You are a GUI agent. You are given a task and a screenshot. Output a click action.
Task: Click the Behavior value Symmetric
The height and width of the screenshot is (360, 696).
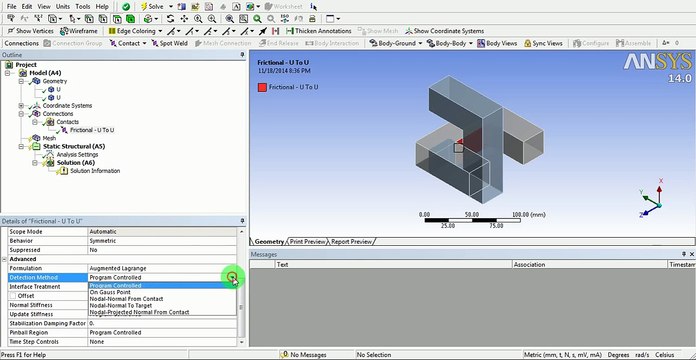162,241
